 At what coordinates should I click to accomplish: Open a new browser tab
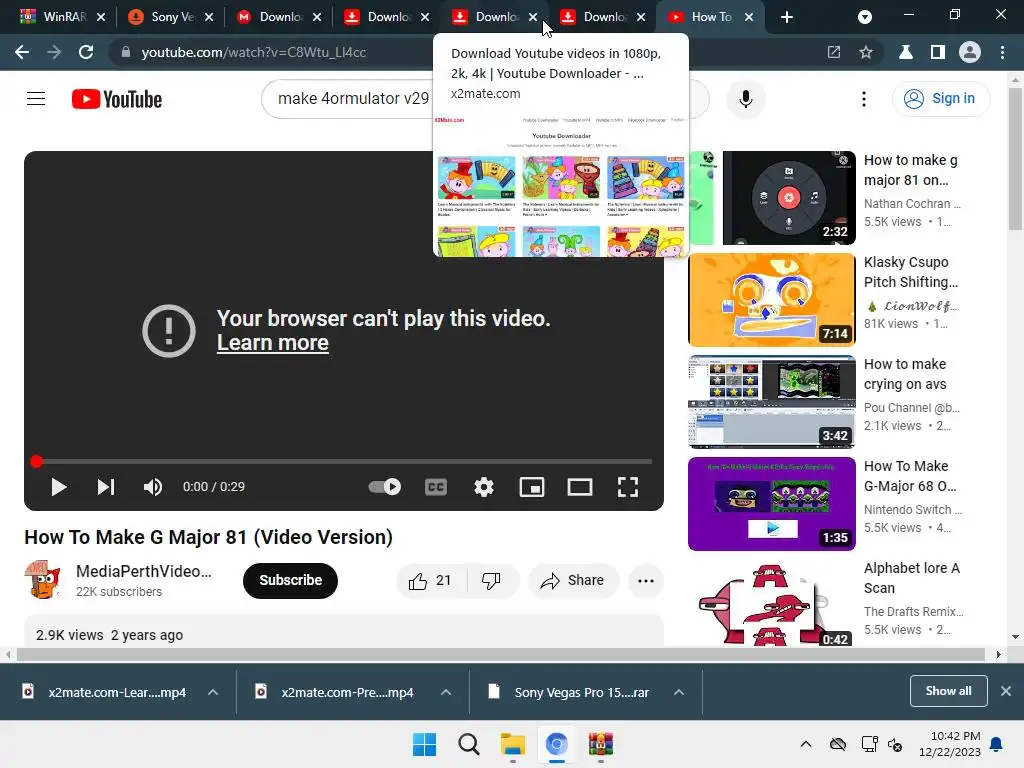[x=787, y=17]
